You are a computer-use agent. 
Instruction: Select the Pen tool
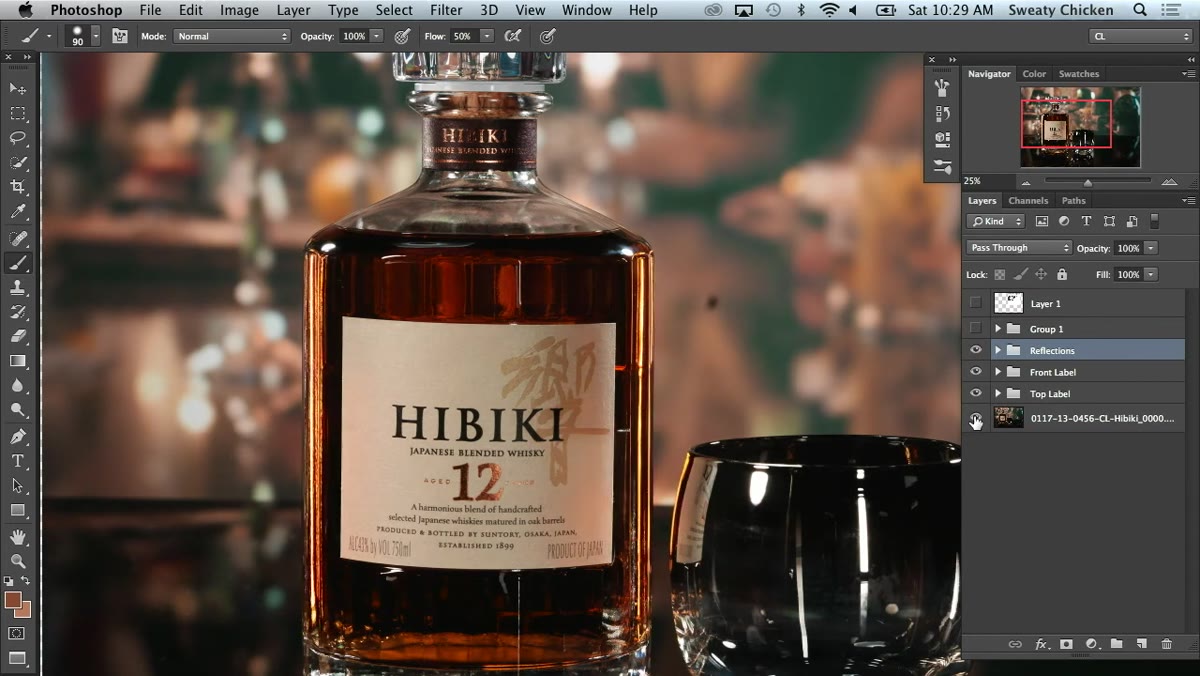click(x=18, y=437)
